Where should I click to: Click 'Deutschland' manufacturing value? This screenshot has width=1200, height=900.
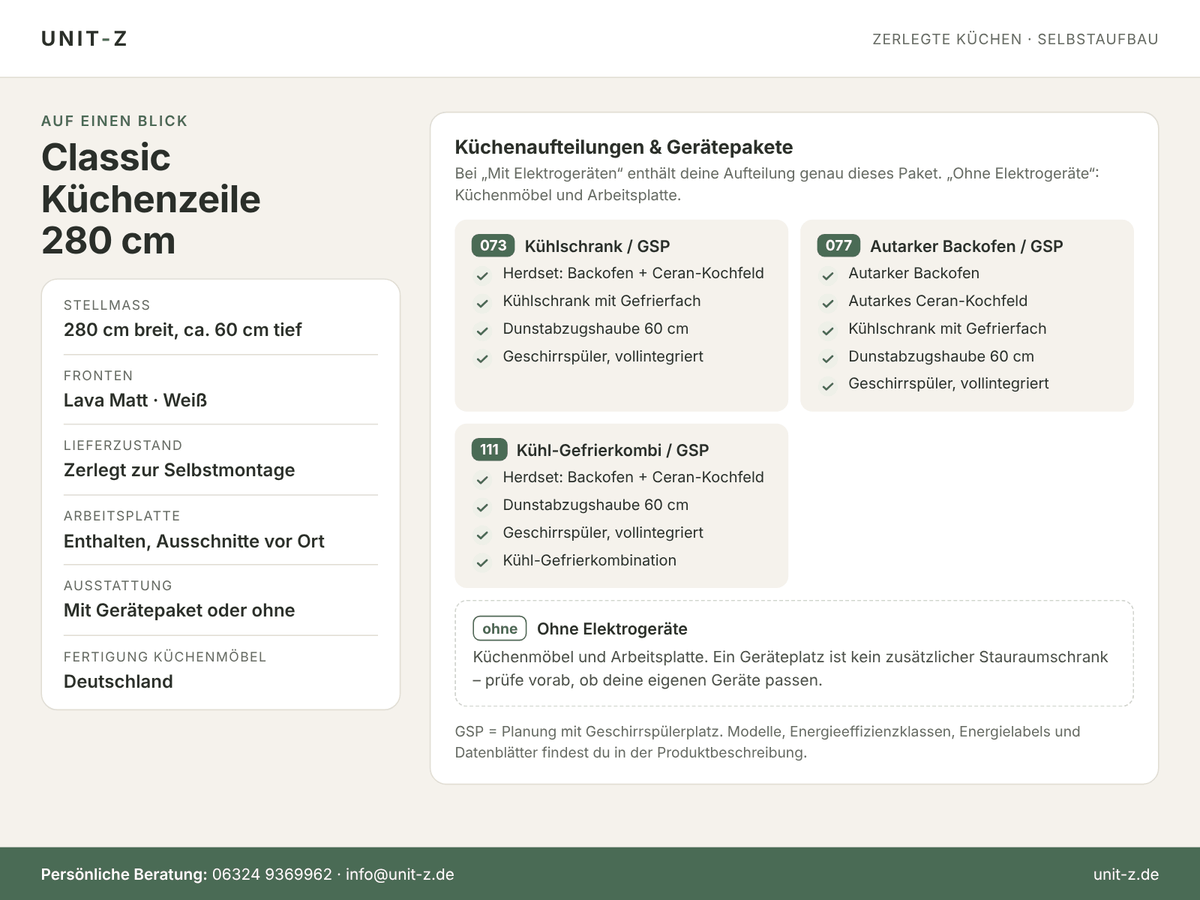(118, 681)
